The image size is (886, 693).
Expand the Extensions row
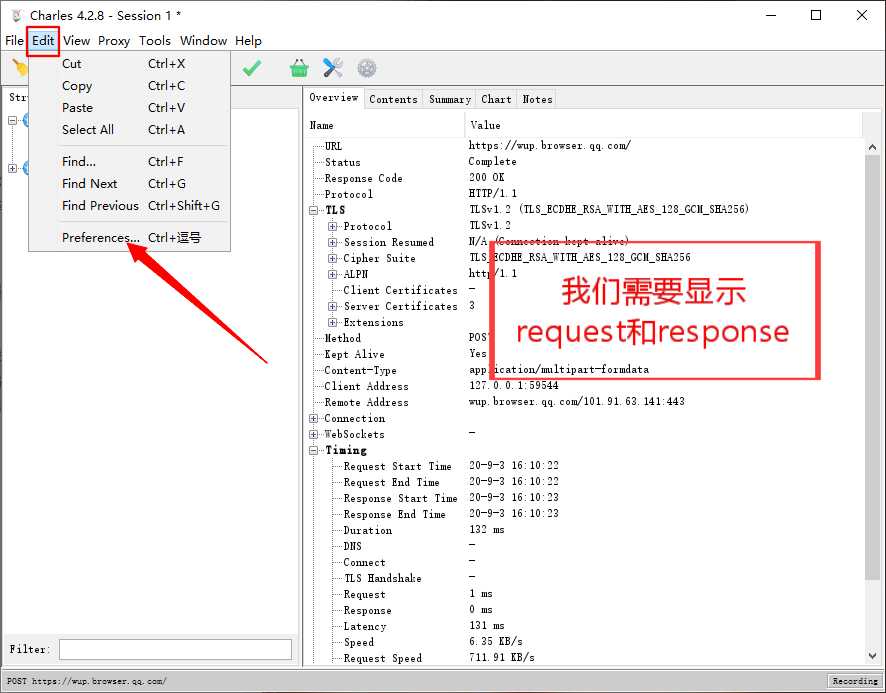[332, 322]
